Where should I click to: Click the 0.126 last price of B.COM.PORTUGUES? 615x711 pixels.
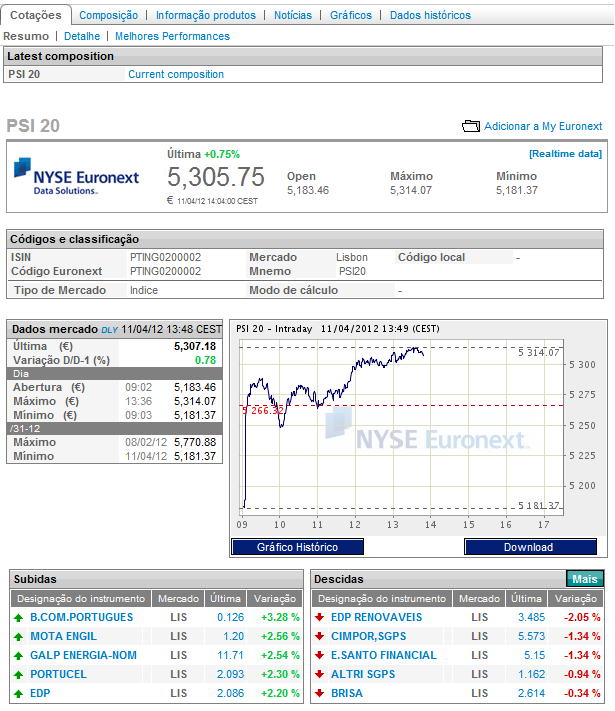230,617
